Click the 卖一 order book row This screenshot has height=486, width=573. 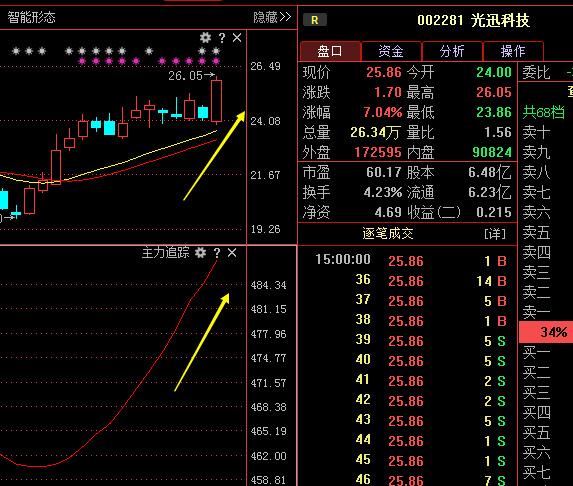click(546, 312)
